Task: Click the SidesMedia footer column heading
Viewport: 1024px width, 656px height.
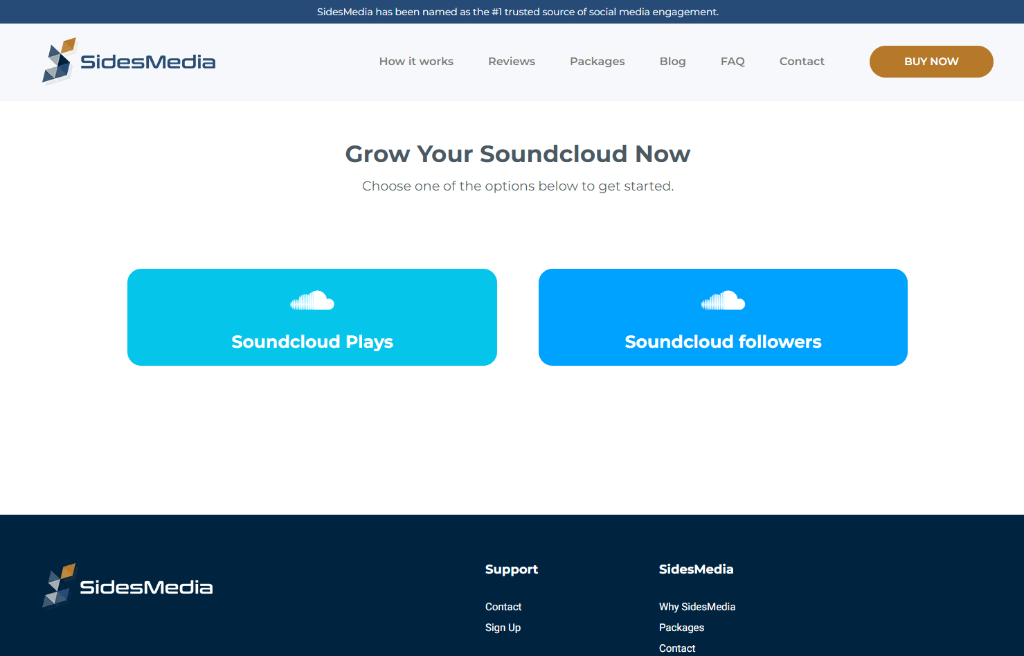Action: [x=696, y=569]
